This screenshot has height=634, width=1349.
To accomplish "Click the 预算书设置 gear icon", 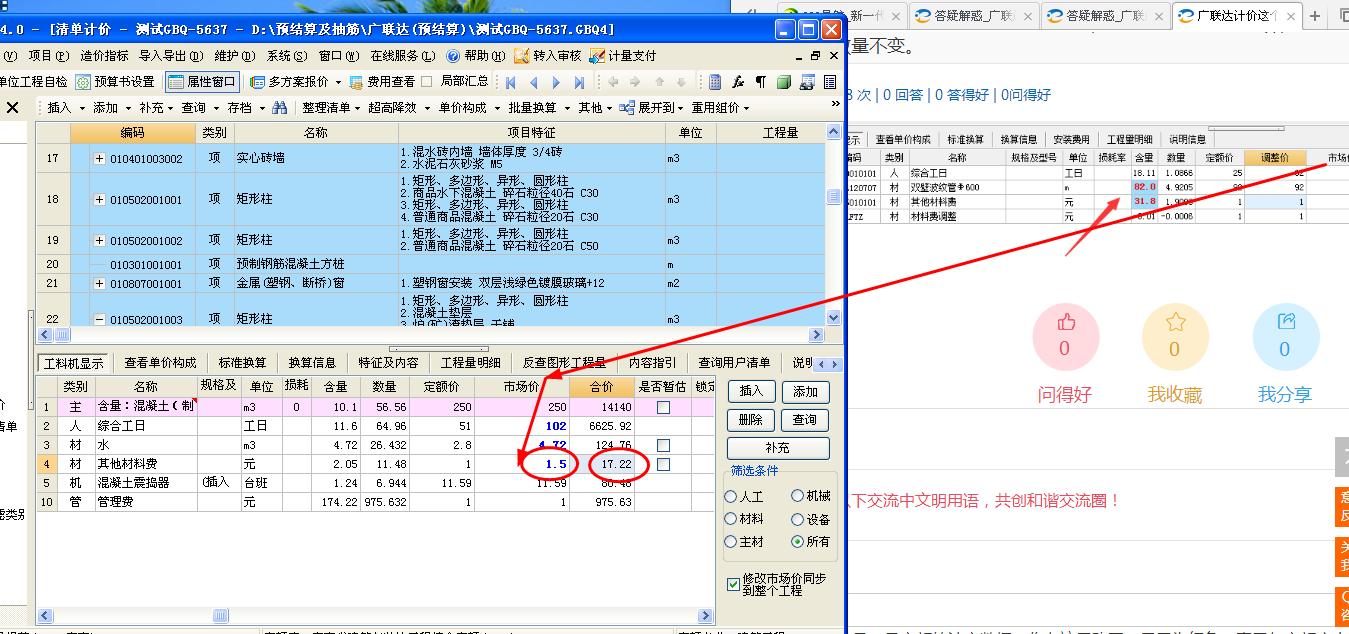I will click(83, 82).
